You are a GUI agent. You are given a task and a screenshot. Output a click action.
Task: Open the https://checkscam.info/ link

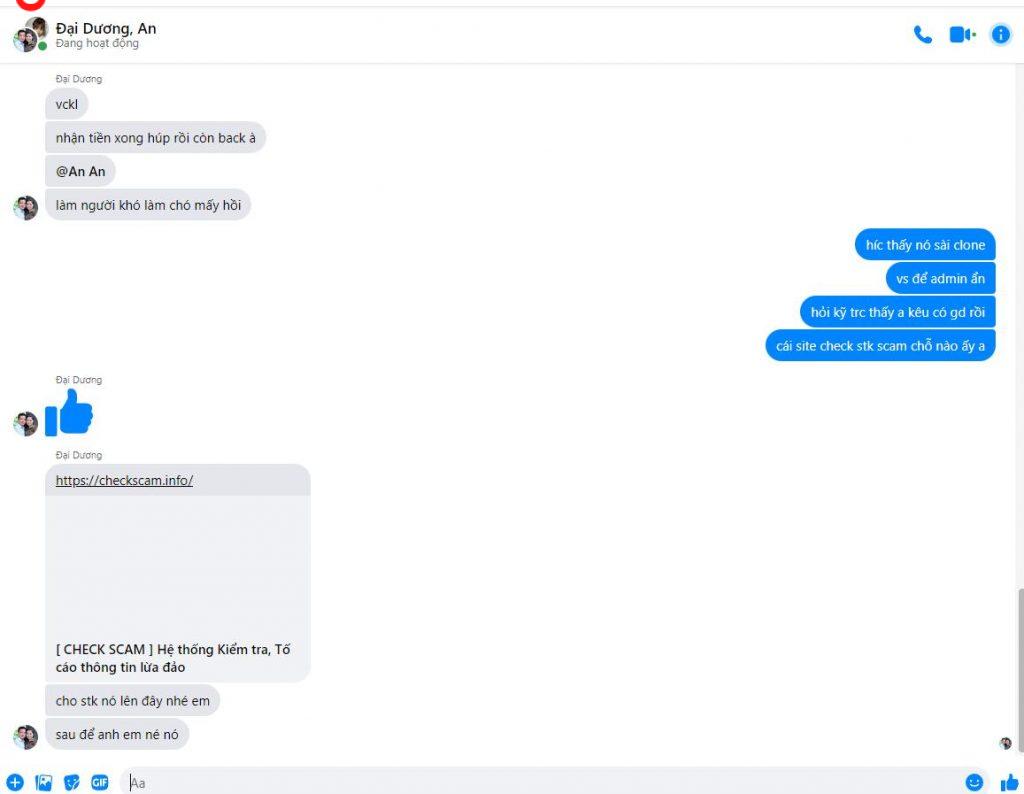pos(124,481)
